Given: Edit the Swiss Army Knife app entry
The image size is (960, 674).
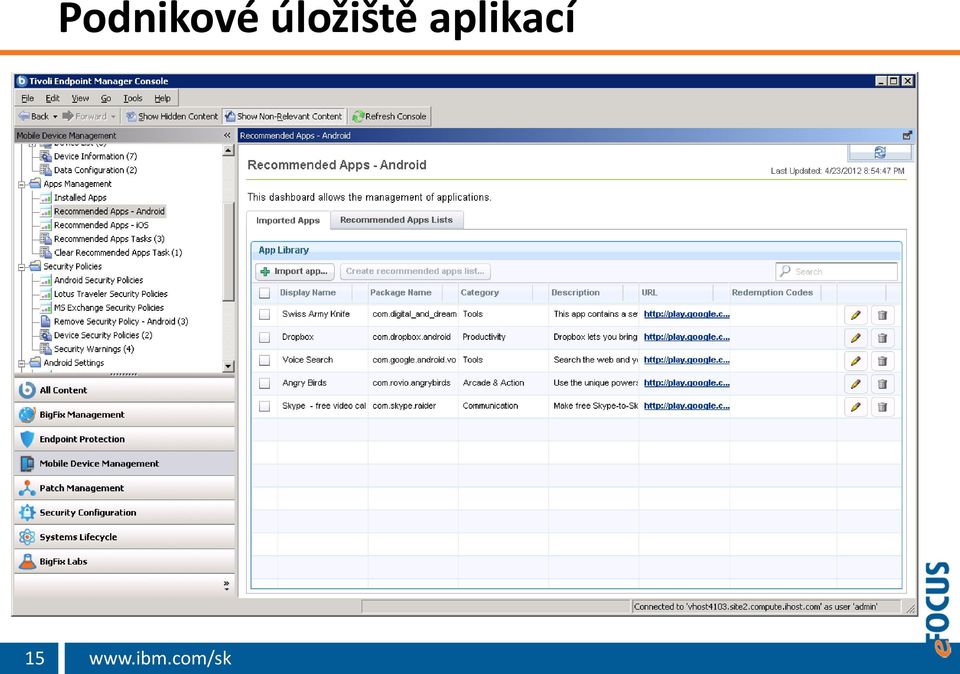Looking at the screenshot, I should (x=855, y=315).
